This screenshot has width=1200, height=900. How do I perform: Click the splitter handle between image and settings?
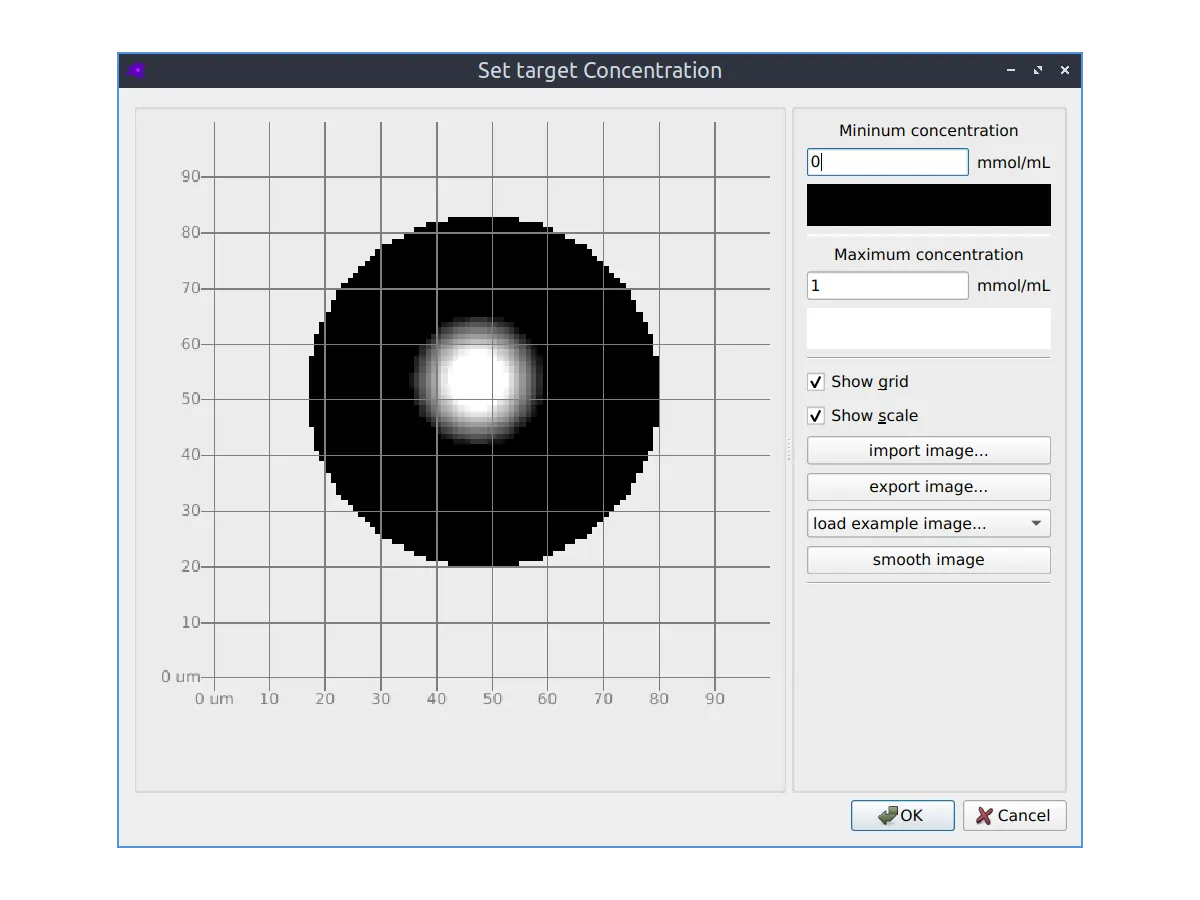789,450
